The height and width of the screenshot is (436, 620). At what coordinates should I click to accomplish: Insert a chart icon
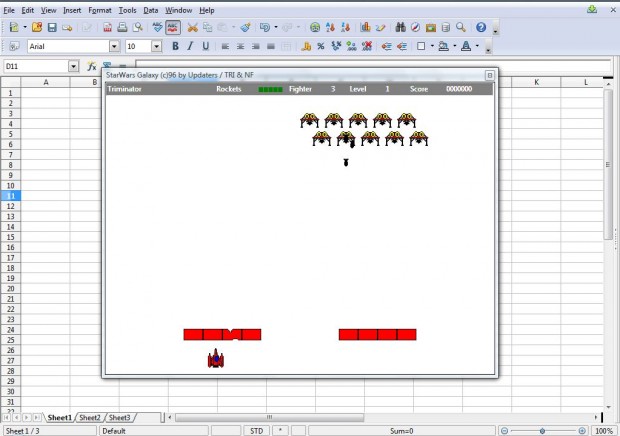[x=365, y=27]
